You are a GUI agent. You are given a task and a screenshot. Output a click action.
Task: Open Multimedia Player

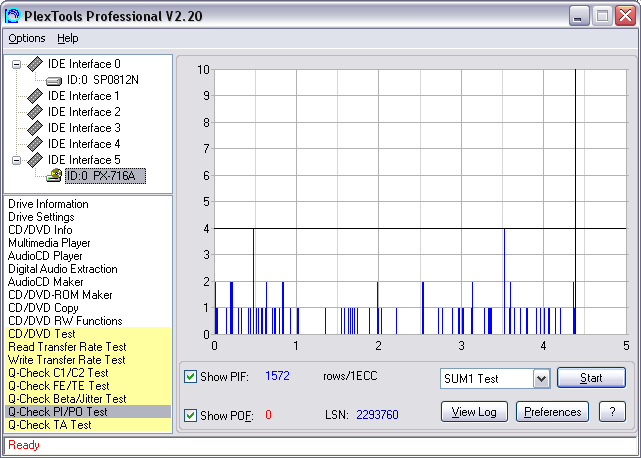pyautogui.click(x=49, y=243)
